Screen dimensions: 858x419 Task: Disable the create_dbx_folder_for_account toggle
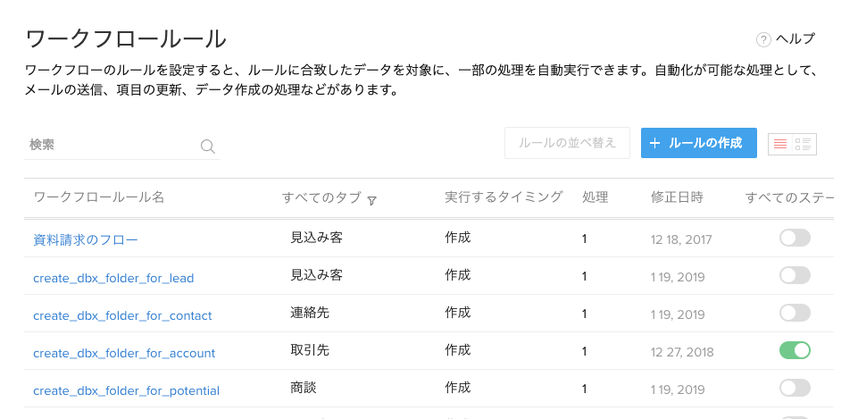click(x=795, y=351)
